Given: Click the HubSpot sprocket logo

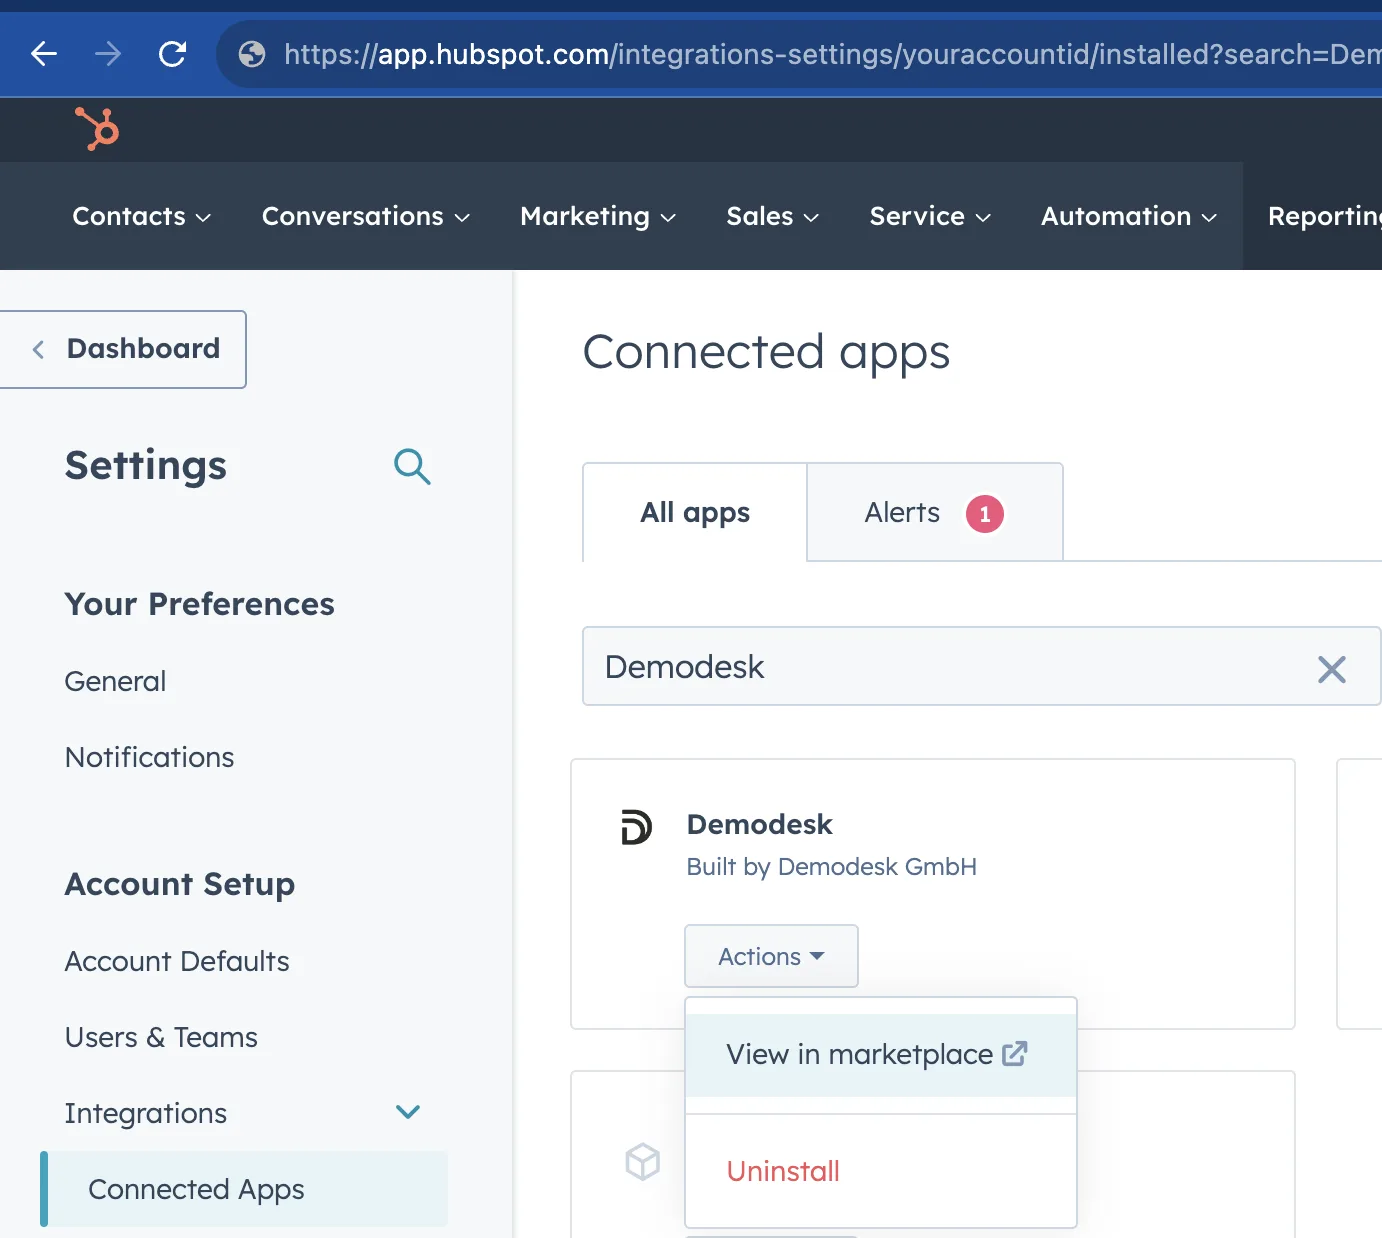Looking at the screenshot, I should point(98,129).
